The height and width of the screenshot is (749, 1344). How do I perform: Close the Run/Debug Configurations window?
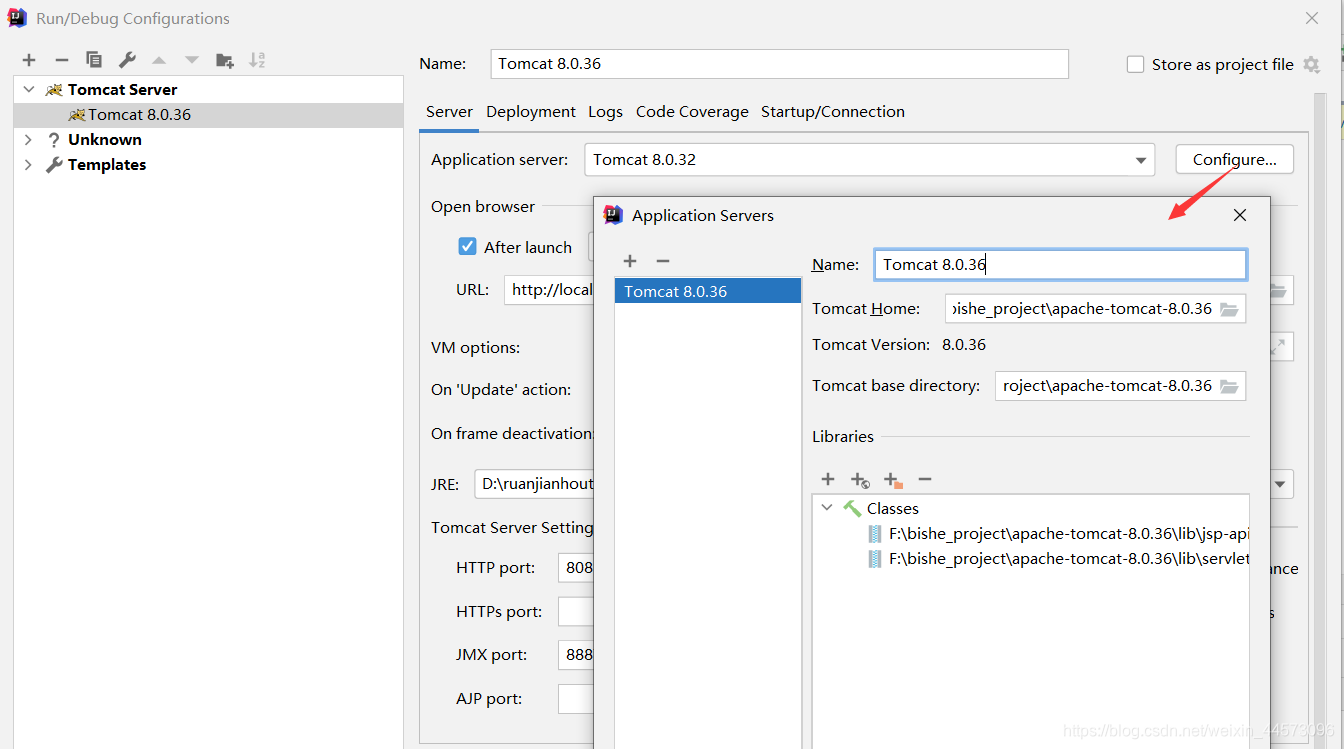[1312, 18]
